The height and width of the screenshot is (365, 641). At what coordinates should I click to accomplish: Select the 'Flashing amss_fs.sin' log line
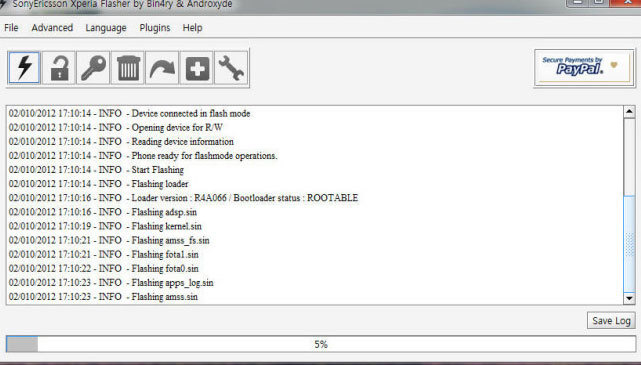pyautogui.click(x=109, y=240)
